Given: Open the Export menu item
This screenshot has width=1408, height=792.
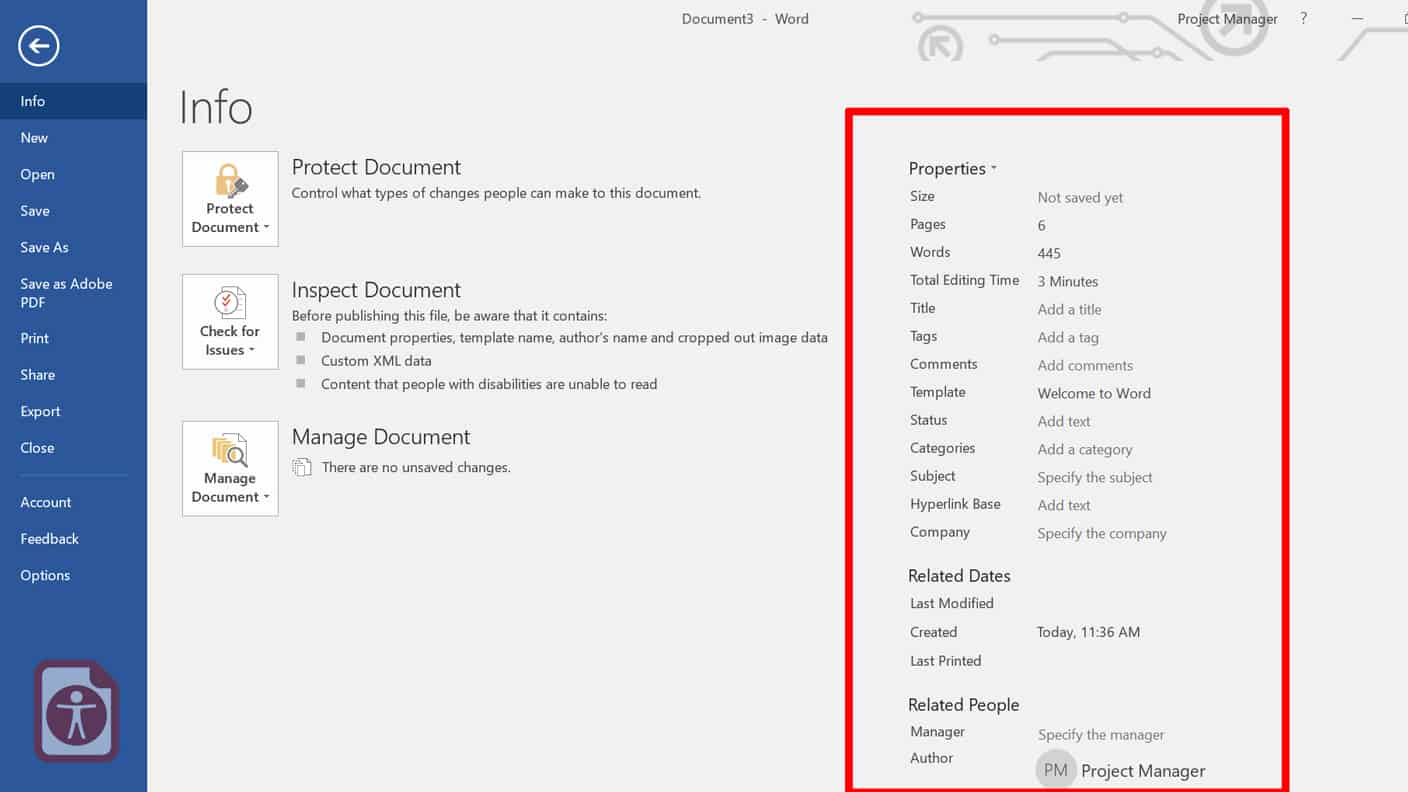Looking at the screenshot, I should [40, 411].
